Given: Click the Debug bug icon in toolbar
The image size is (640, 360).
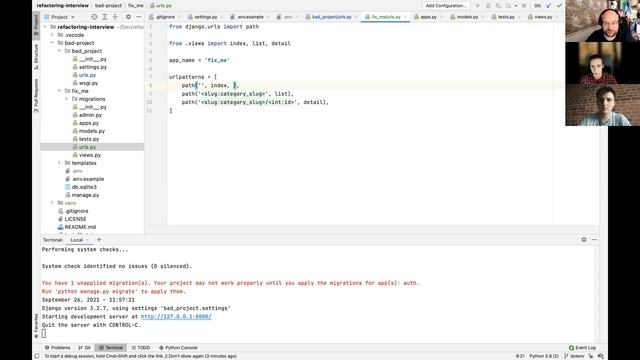Looking at the screenshot, I should pos(488,6).
